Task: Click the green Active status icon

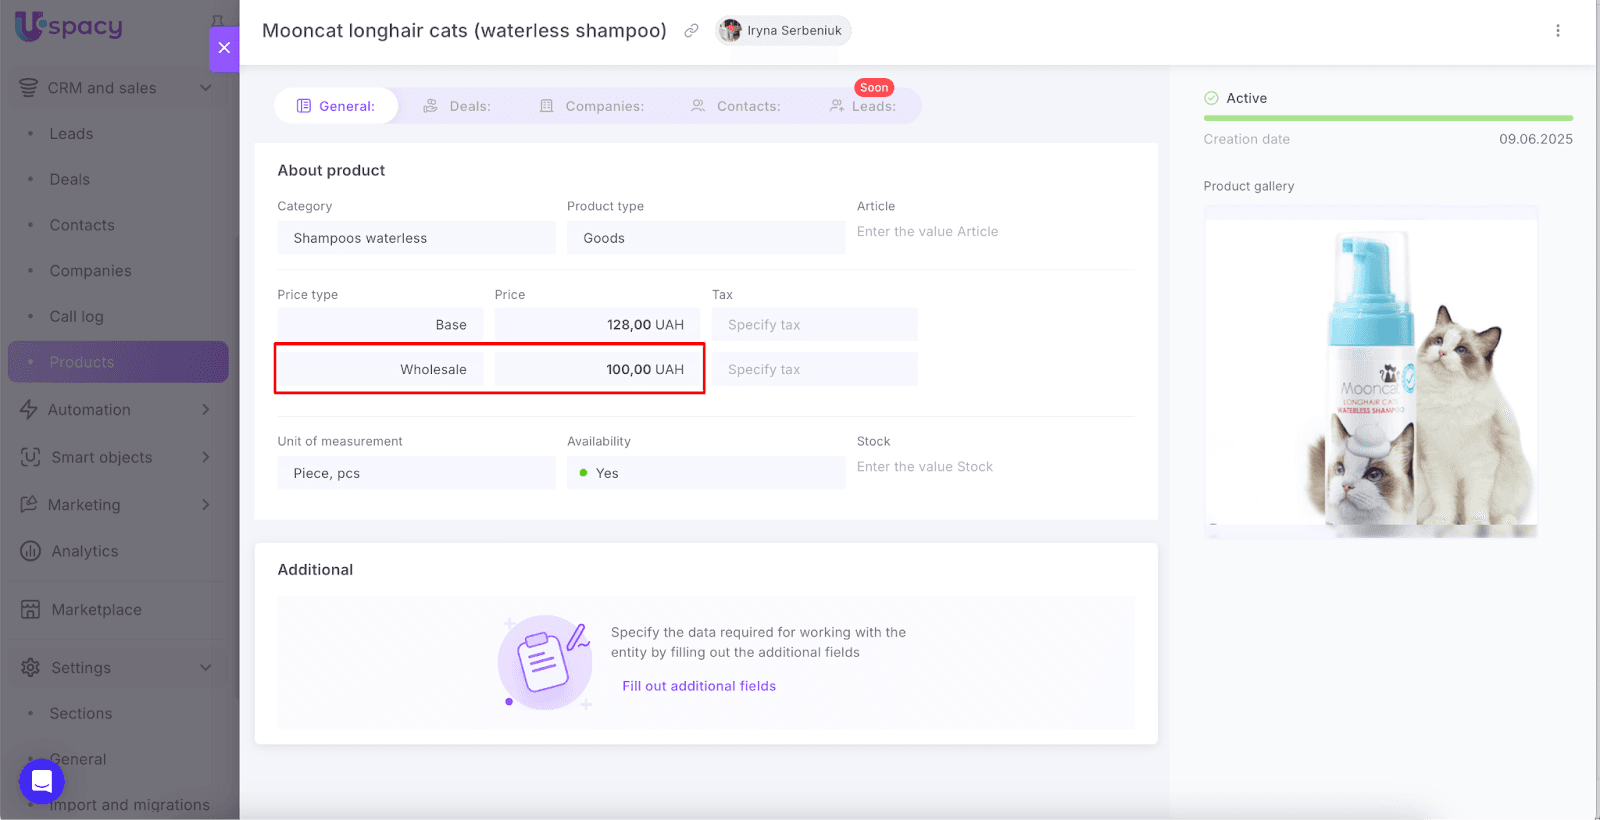Action: [x=1211, y=98]
